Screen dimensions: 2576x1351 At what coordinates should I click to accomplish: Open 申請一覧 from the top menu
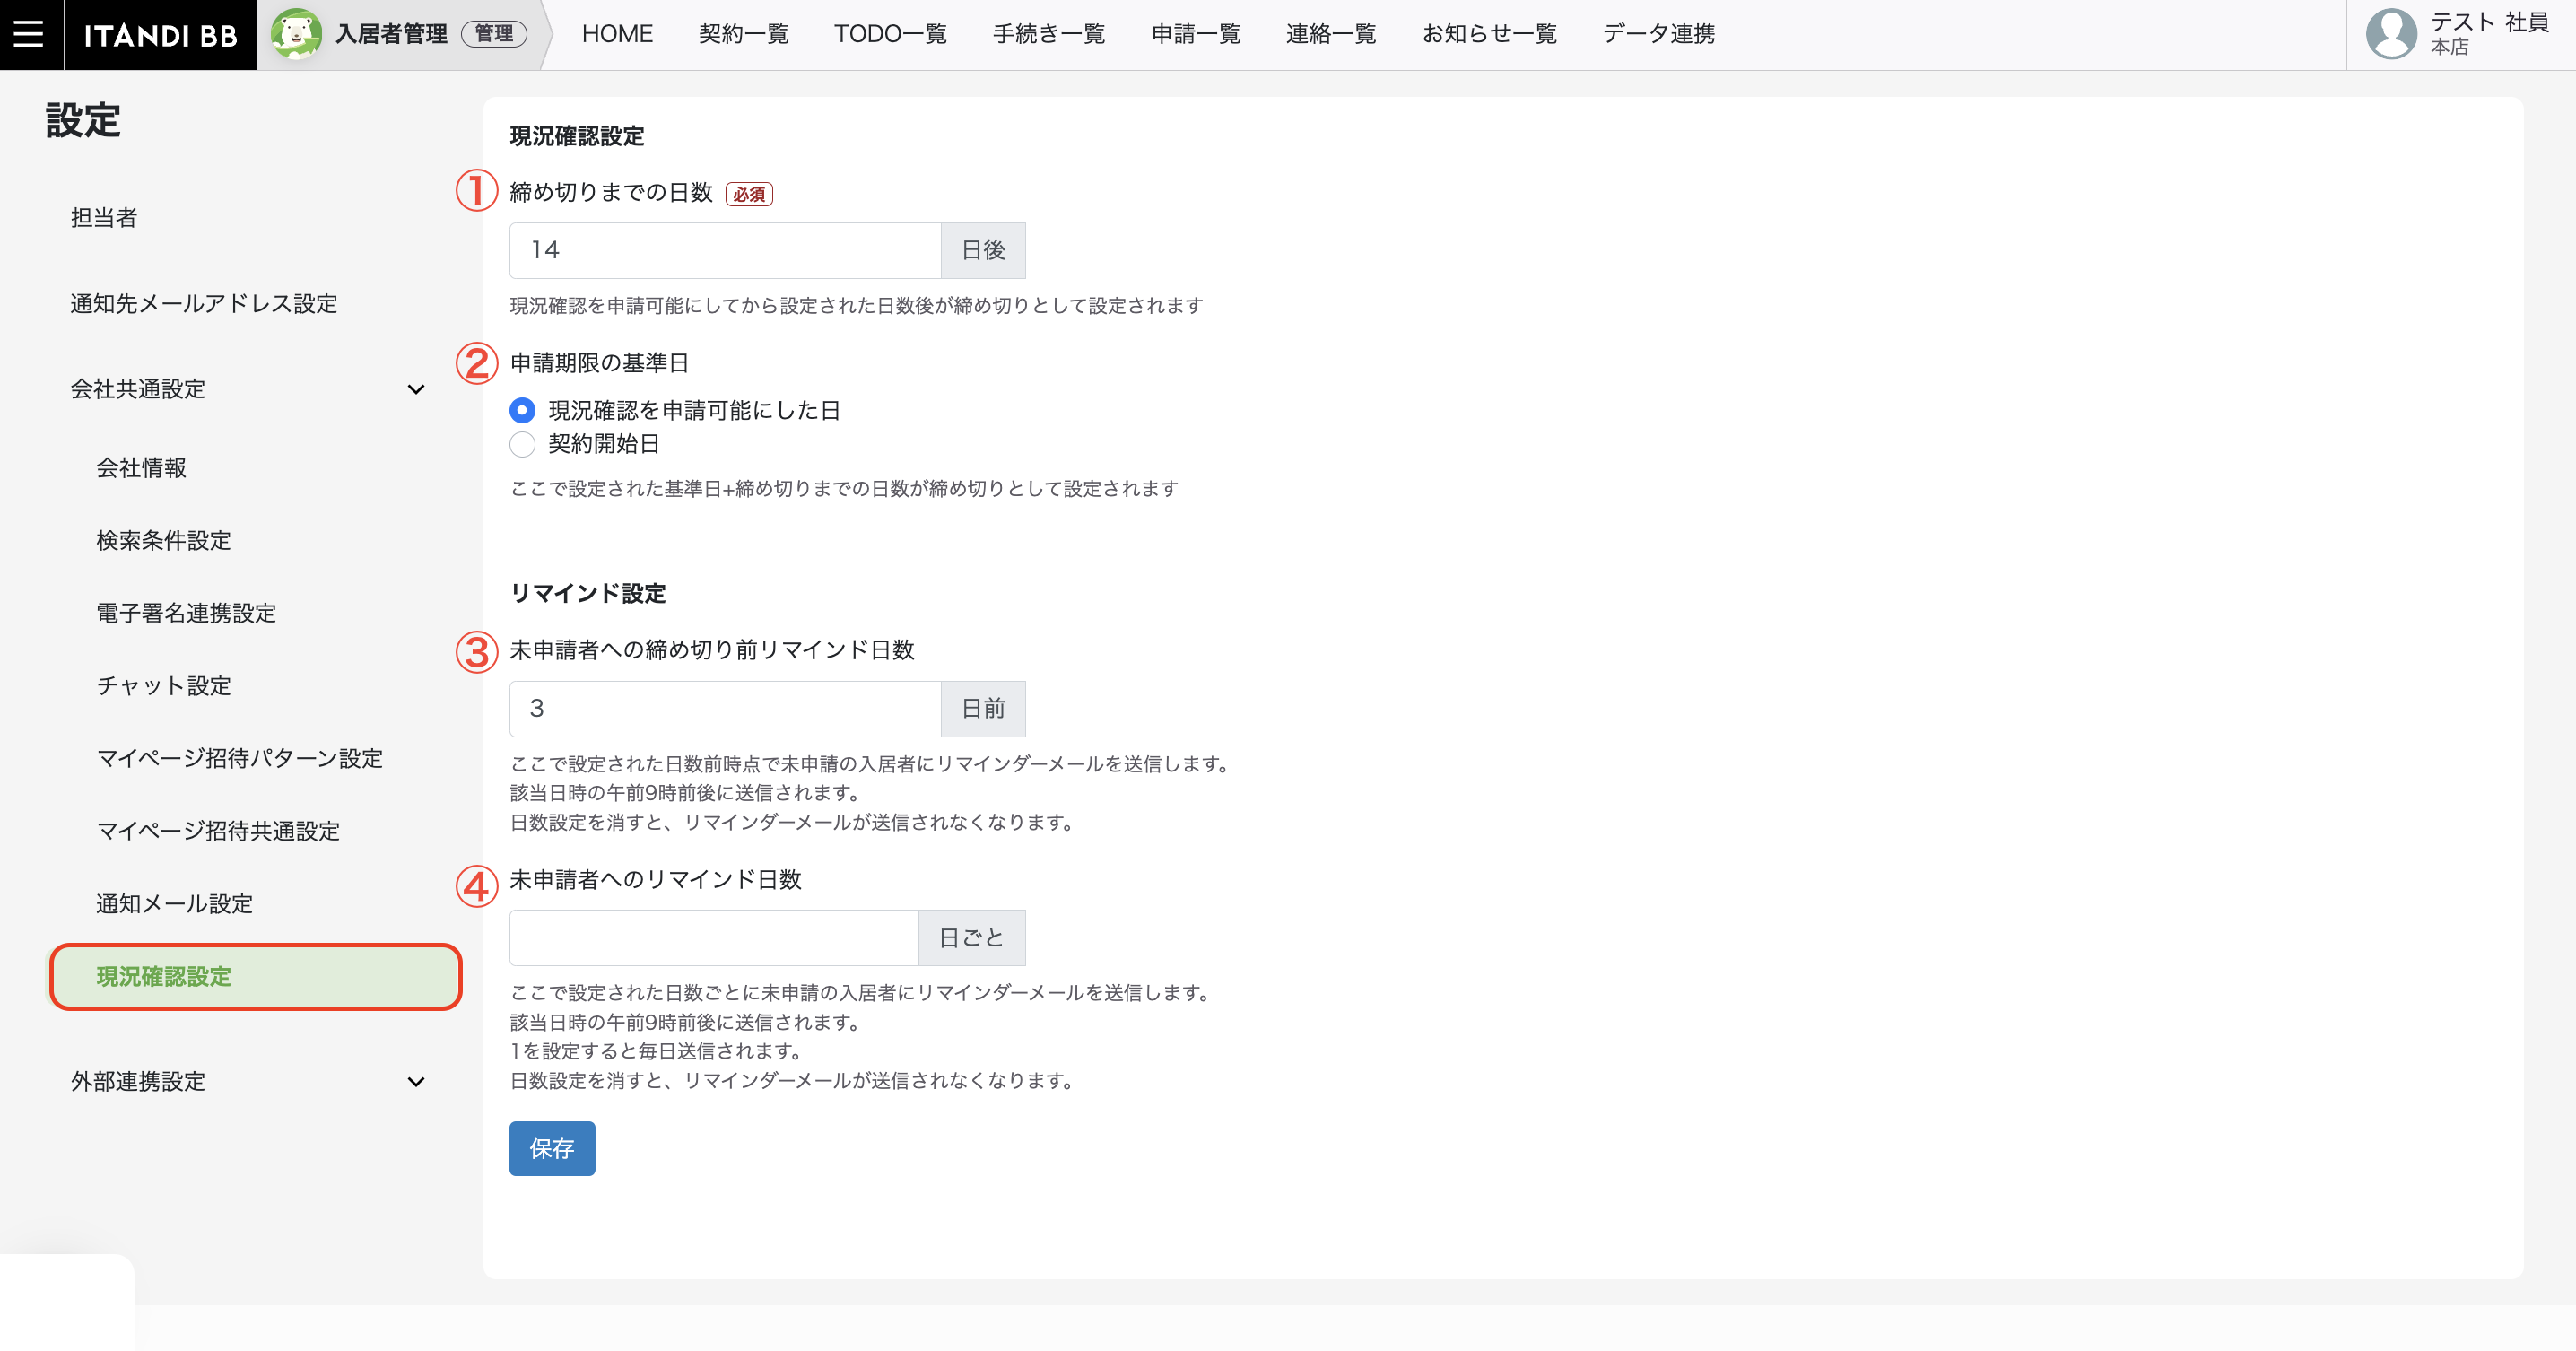(x=1196, y=34)
